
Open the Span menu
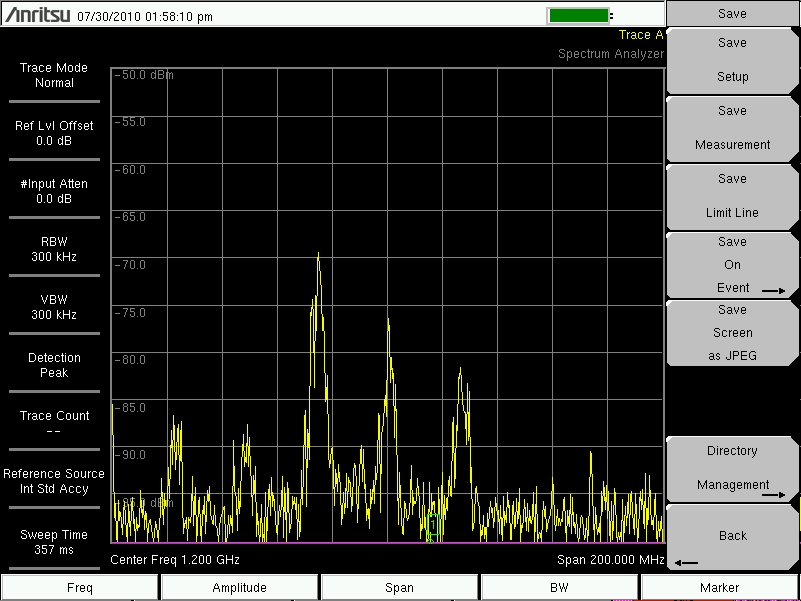(399, 588)
